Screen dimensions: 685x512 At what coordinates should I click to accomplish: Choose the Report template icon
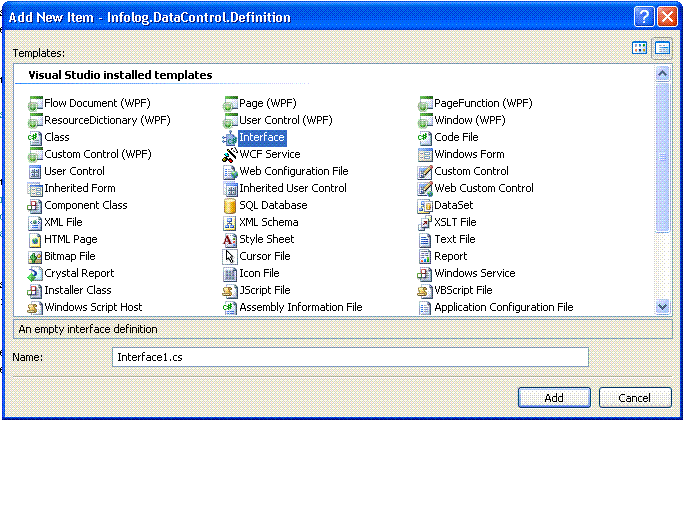point(425,257)
